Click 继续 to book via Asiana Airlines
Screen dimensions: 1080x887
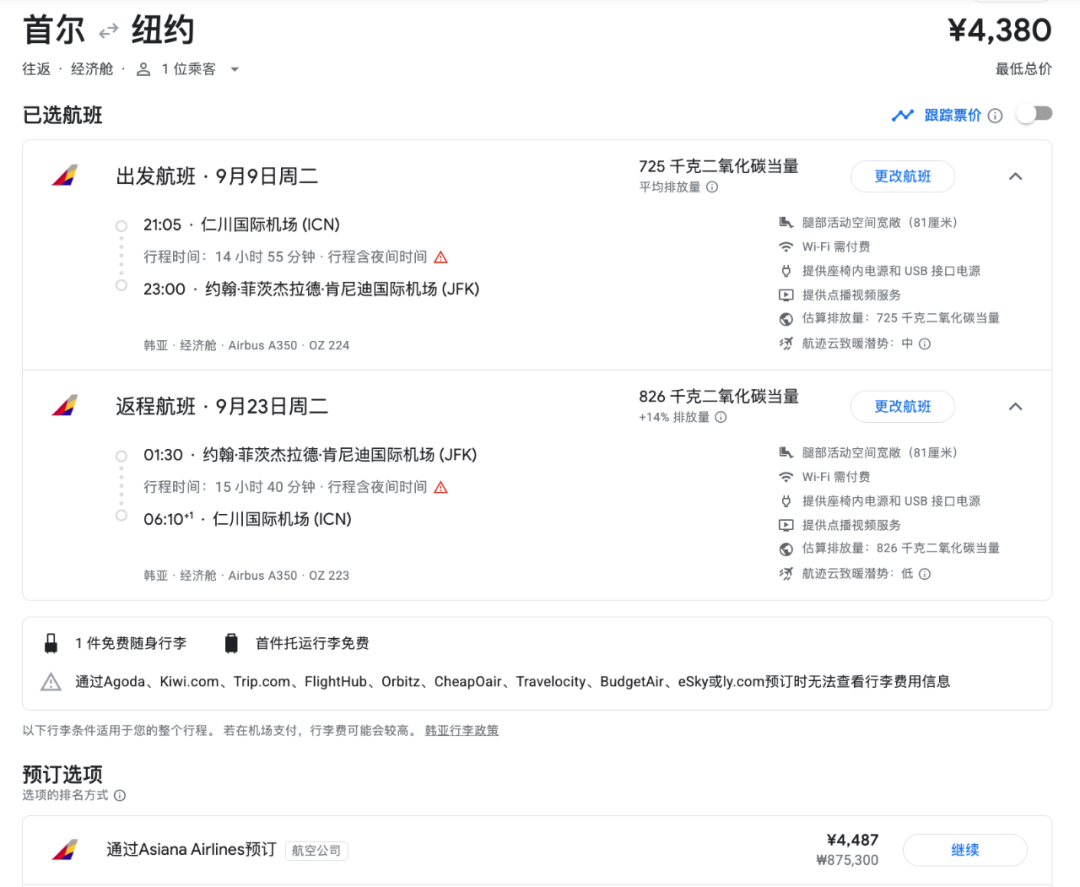964,850
